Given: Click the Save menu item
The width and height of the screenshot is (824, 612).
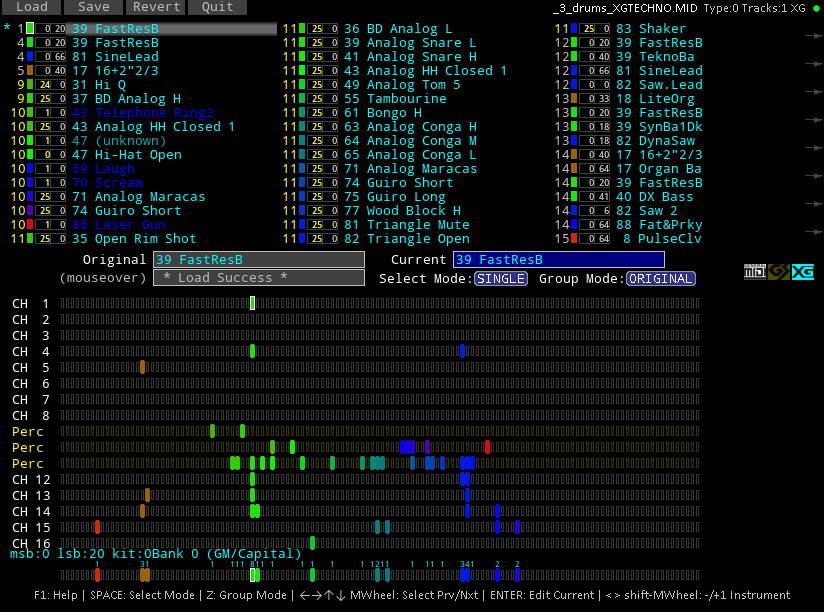Looking at the screenshot, I should click(x=93, y=7).
